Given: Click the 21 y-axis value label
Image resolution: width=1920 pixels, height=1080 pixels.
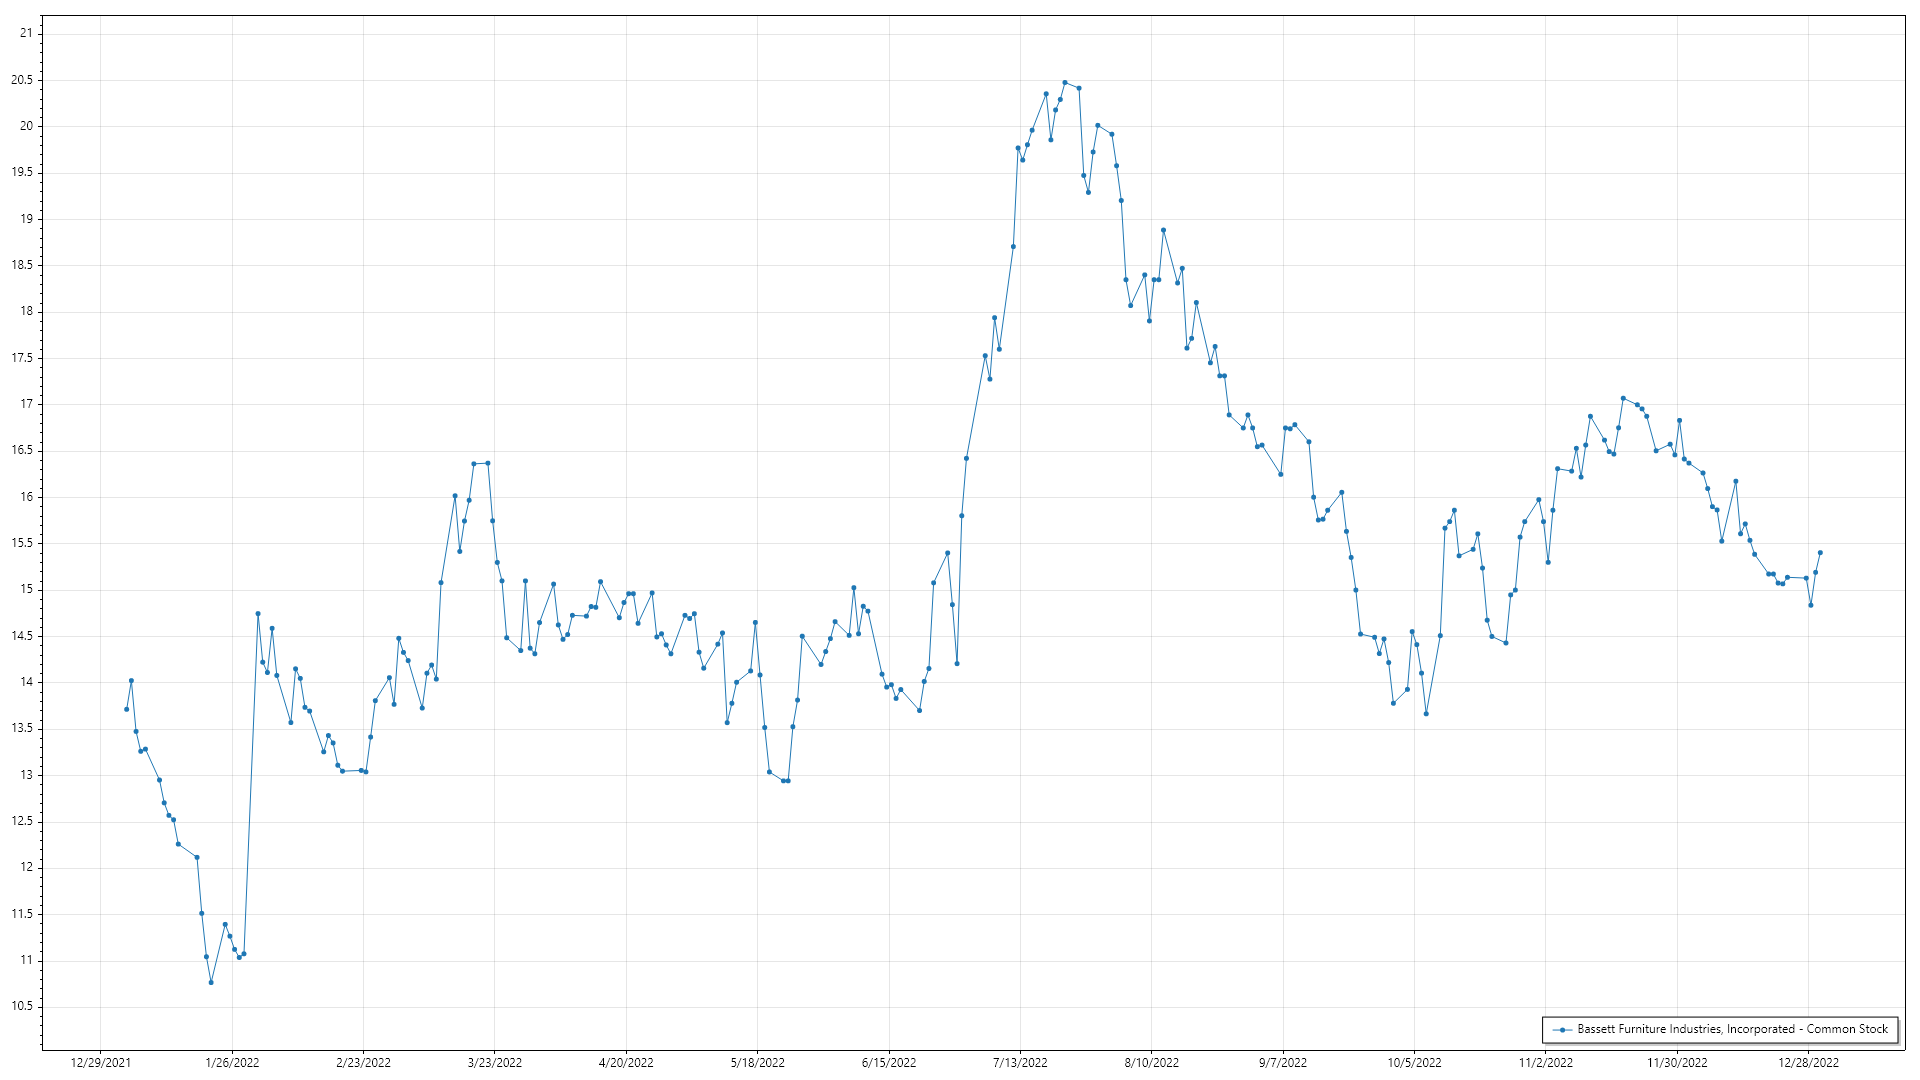Looking at the screenshot, I should coord(26,33).
